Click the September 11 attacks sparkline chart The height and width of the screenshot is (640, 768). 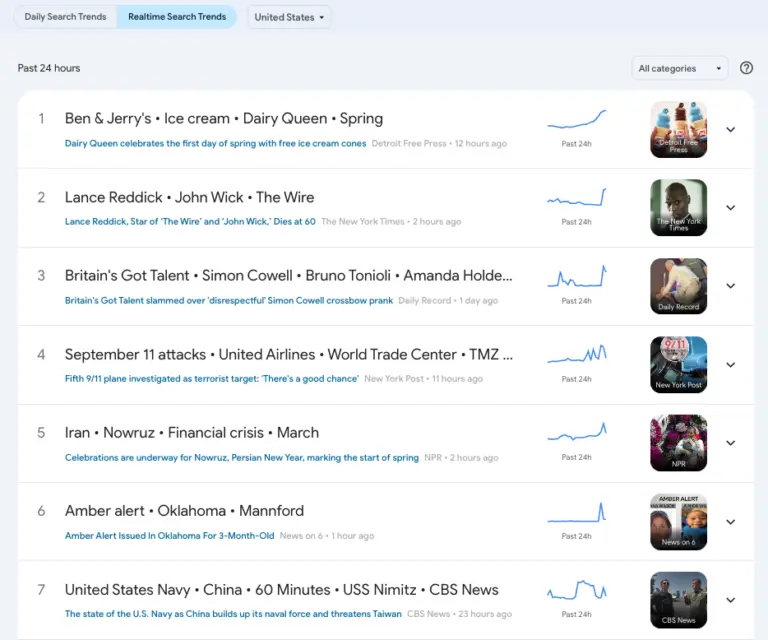576,354
